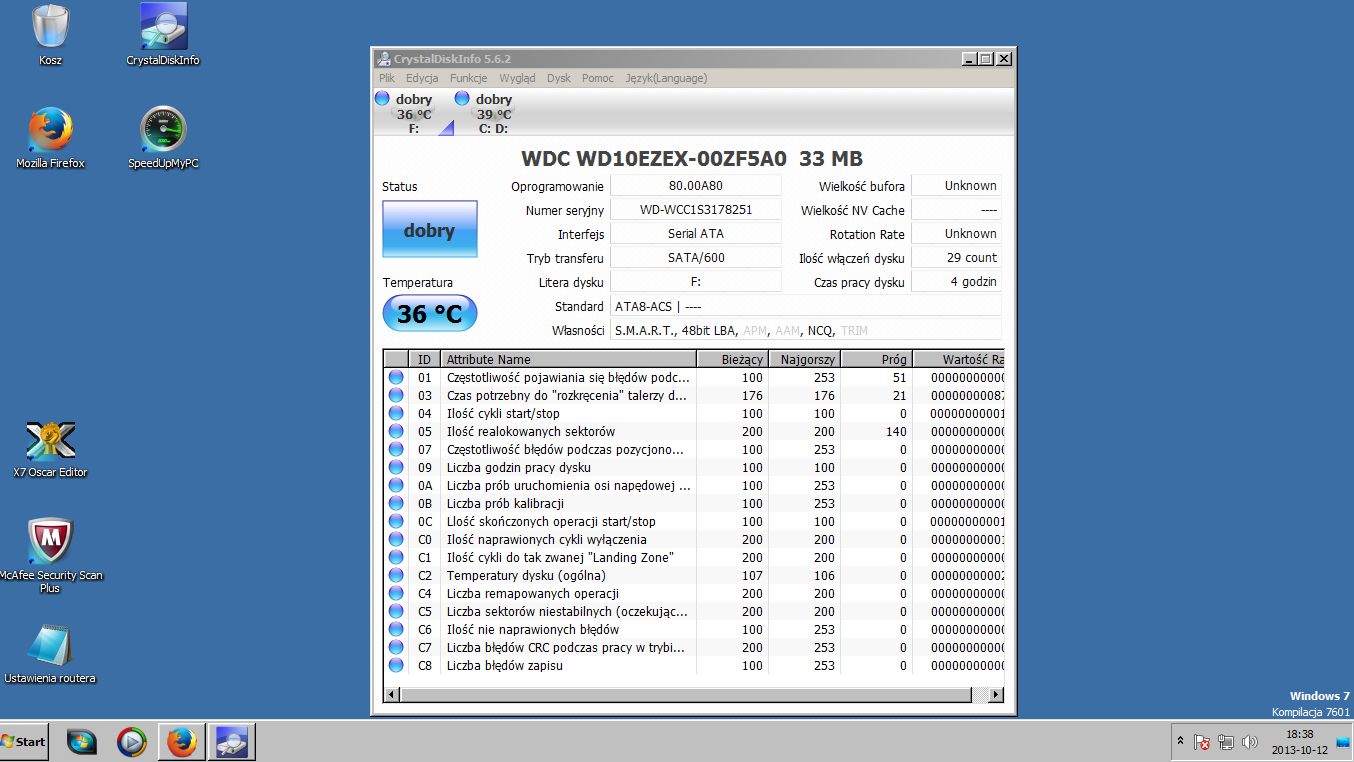
Task: Click the status orb for attribute C0
Action: [396, 540]
